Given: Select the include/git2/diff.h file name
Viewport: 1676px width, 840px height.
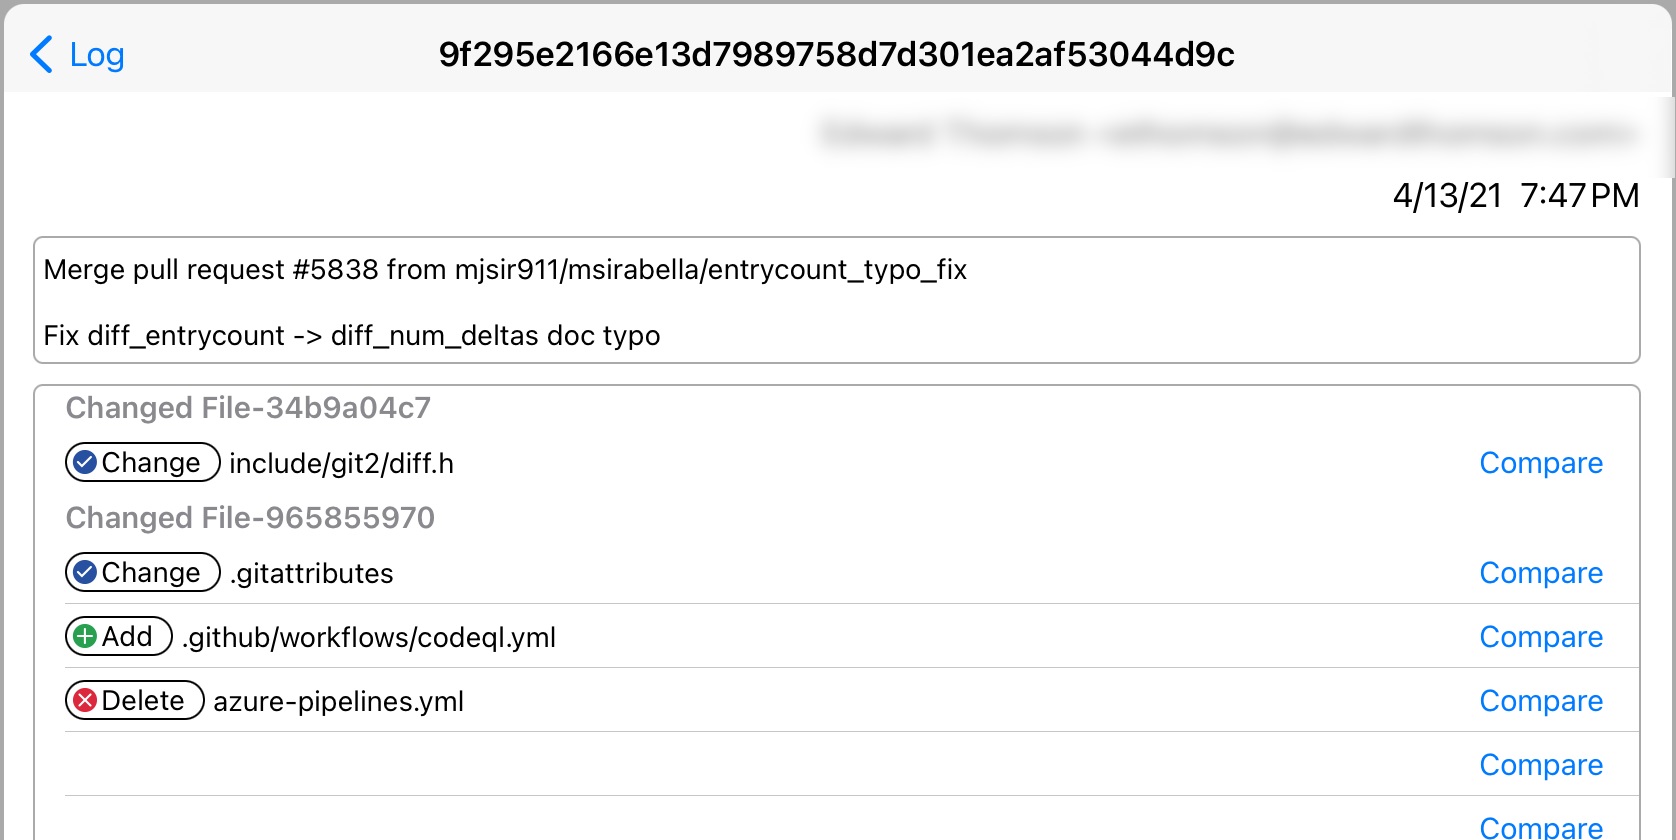Looking at the screenshot, I should point(341,464).
